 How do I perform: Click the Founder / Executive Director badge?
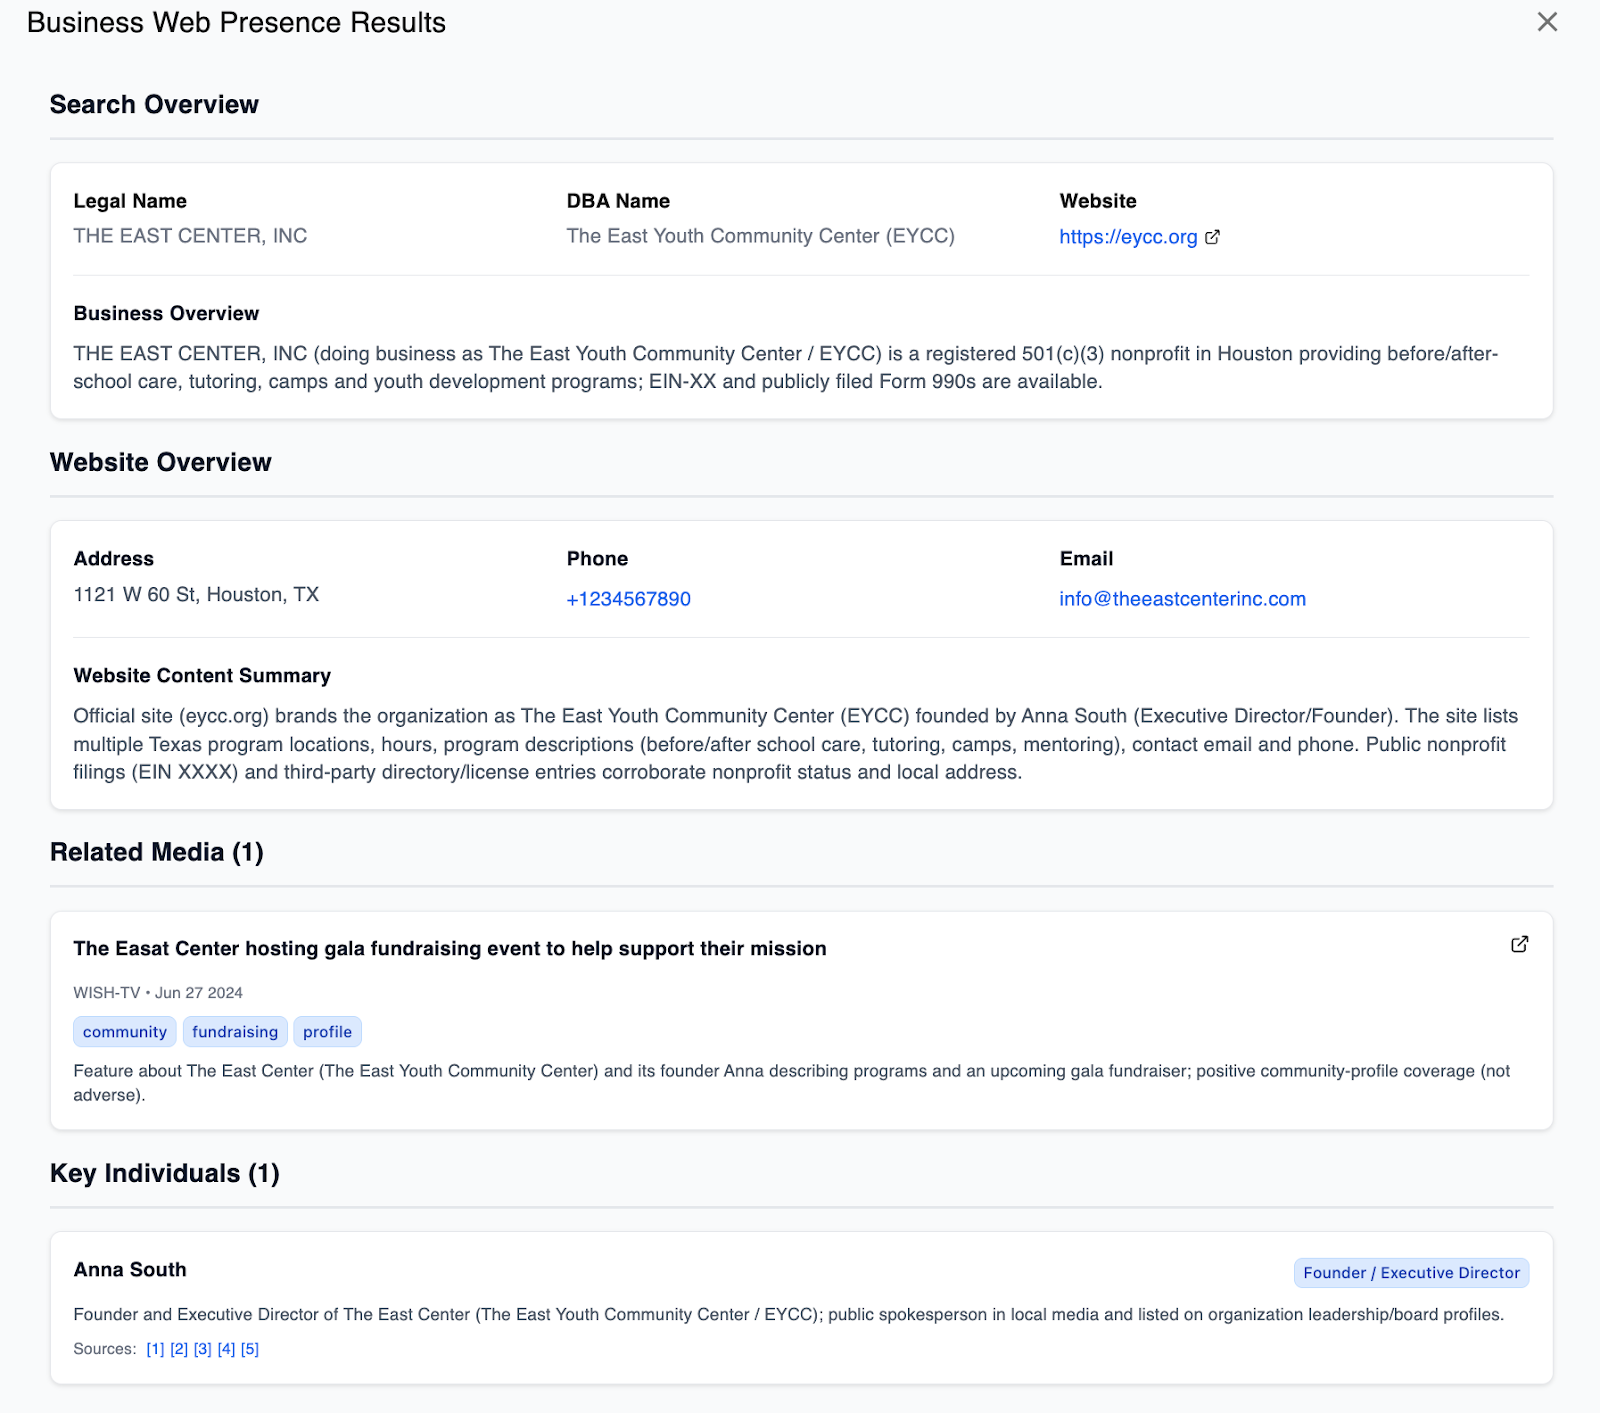click(x=1410, y=1272)
